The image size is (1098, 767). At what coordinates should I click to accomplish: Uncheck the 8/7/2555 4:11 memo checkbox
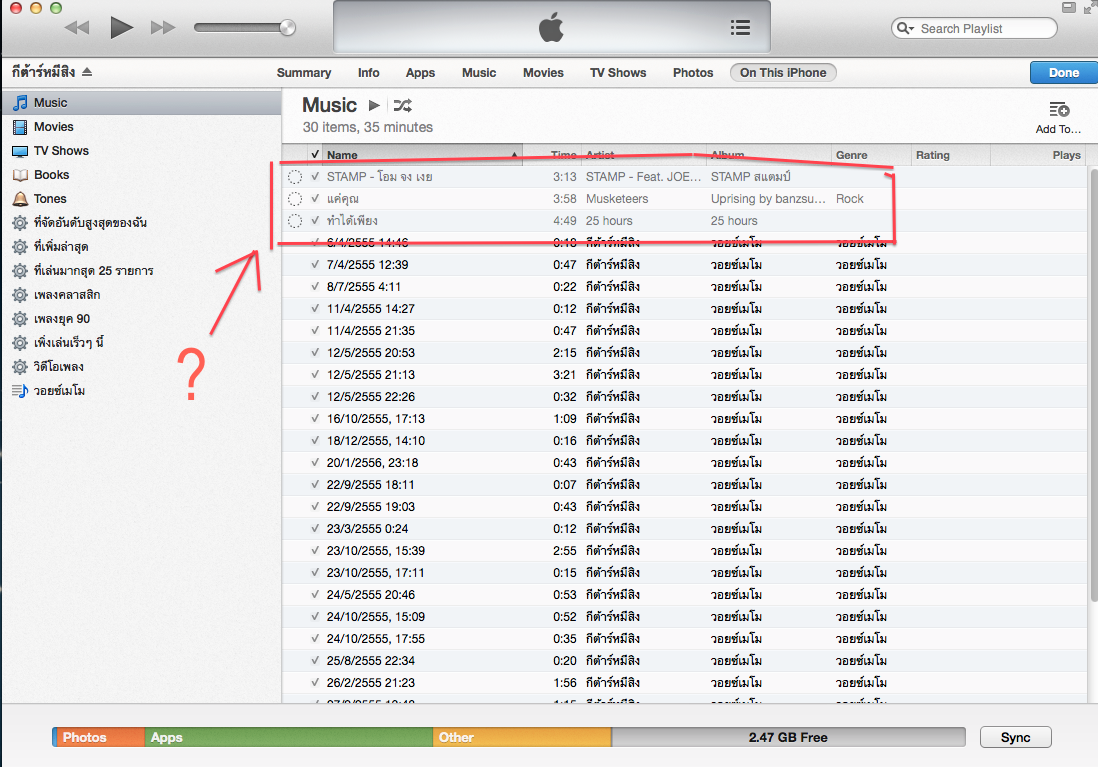click(x=315, y=286)
